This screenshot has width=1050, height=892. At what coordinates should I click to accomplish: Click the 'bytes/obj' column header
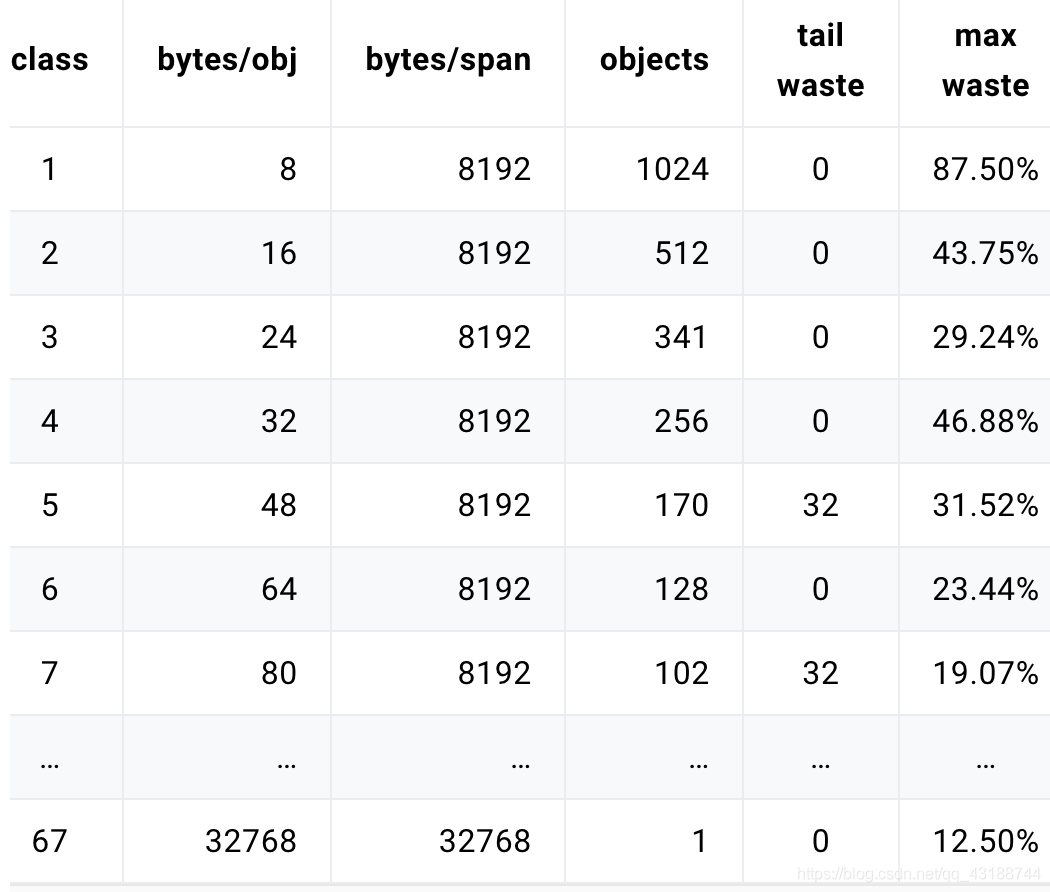[227, 60]
